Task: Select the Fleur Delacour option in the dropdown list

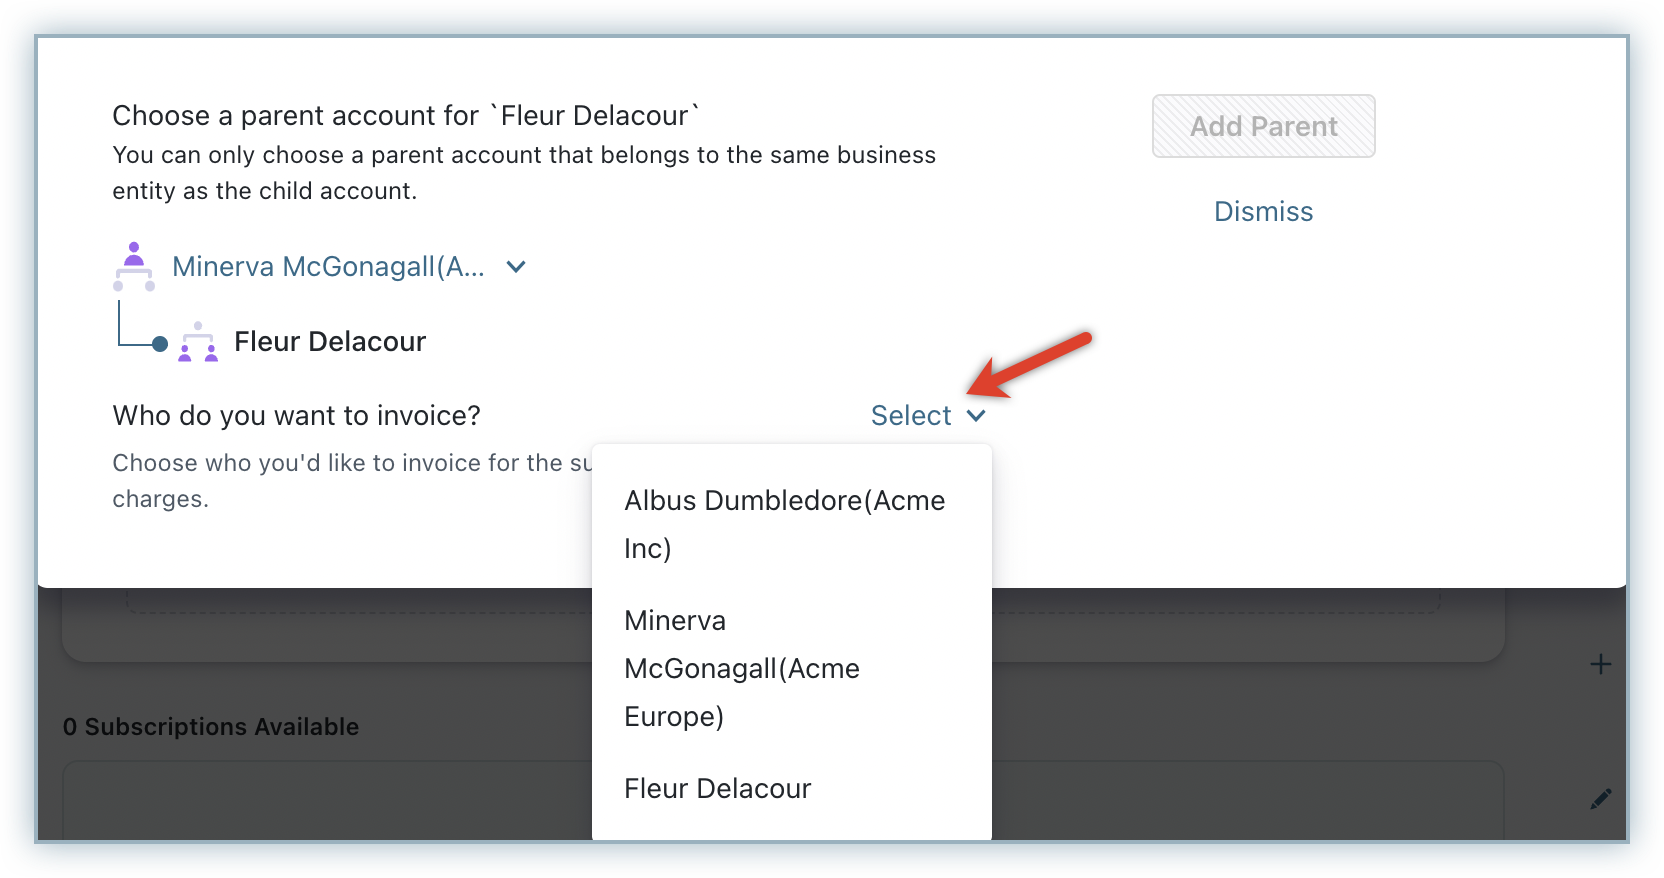Action: tap(718, 789)
